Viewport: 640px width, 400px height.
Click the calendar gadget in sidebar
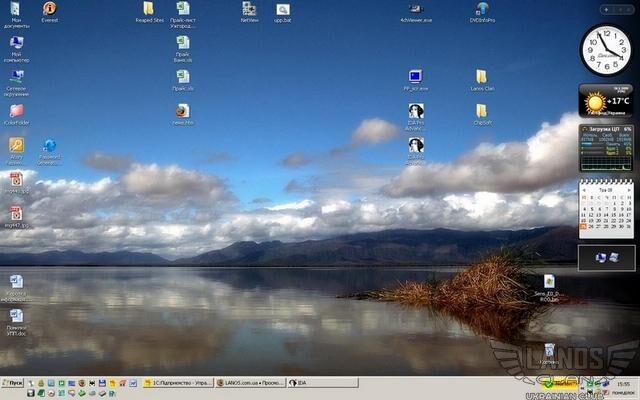[605, 211]
